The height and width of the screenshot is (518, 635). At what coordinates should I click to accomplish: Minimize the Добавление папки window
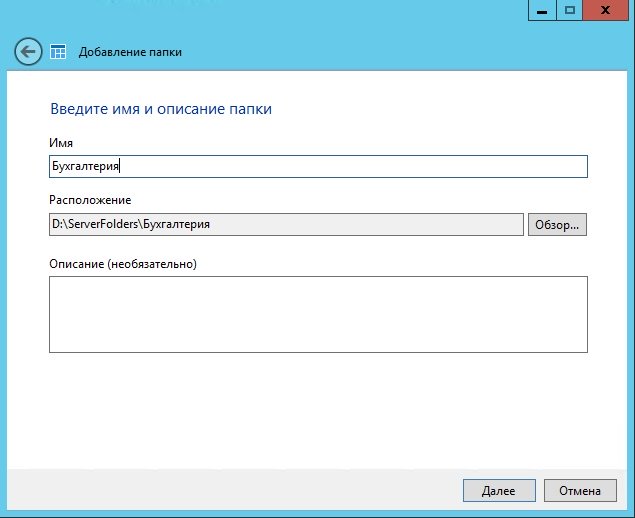pos(542,10)
